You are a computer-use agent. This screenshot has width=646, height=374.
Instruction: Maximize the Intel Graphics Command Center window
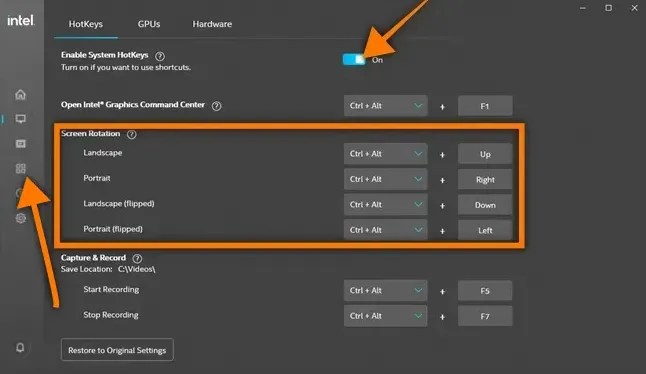pos(609,8)
